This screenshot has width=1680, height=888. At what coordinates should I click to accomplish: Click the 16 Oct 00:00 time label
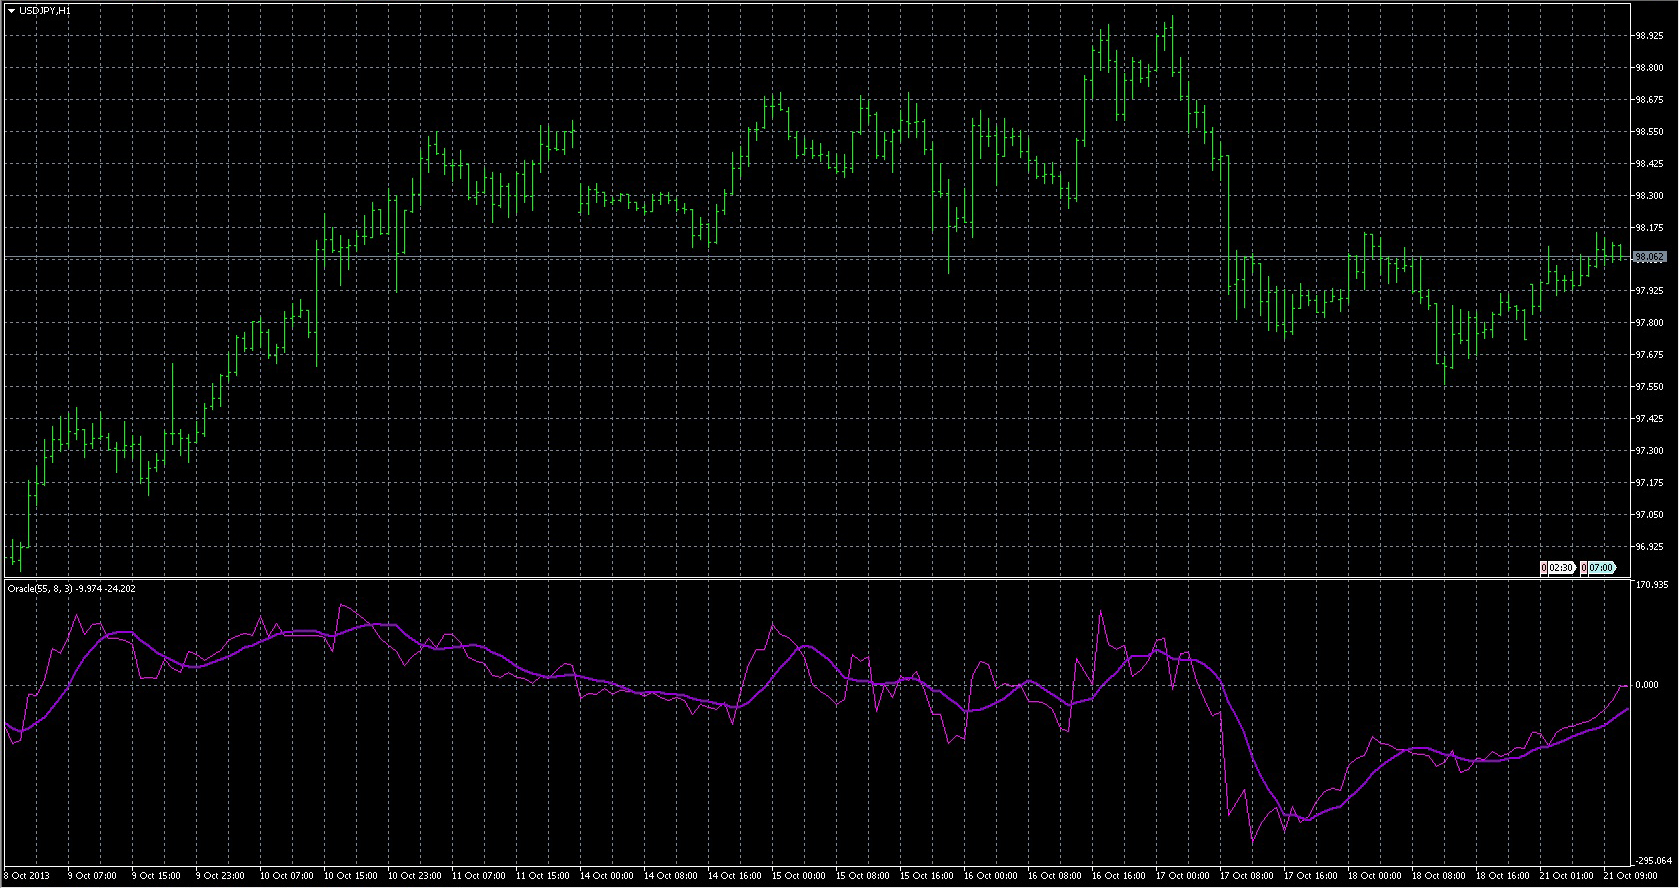[990, 876]
